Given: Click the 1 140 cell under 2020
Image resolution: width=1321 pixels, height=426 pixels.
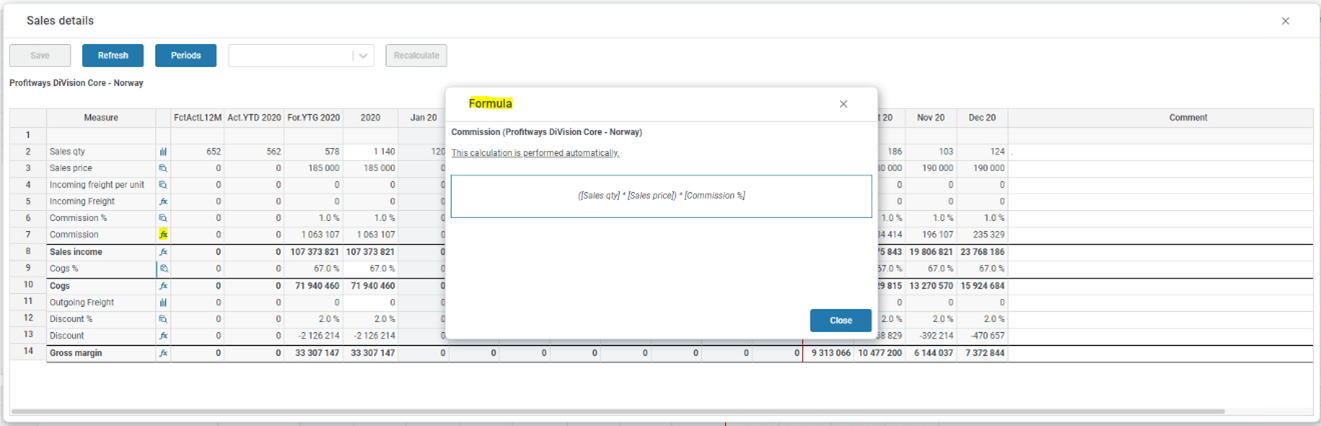Looking at the screenshot, I should click(370, 151).
